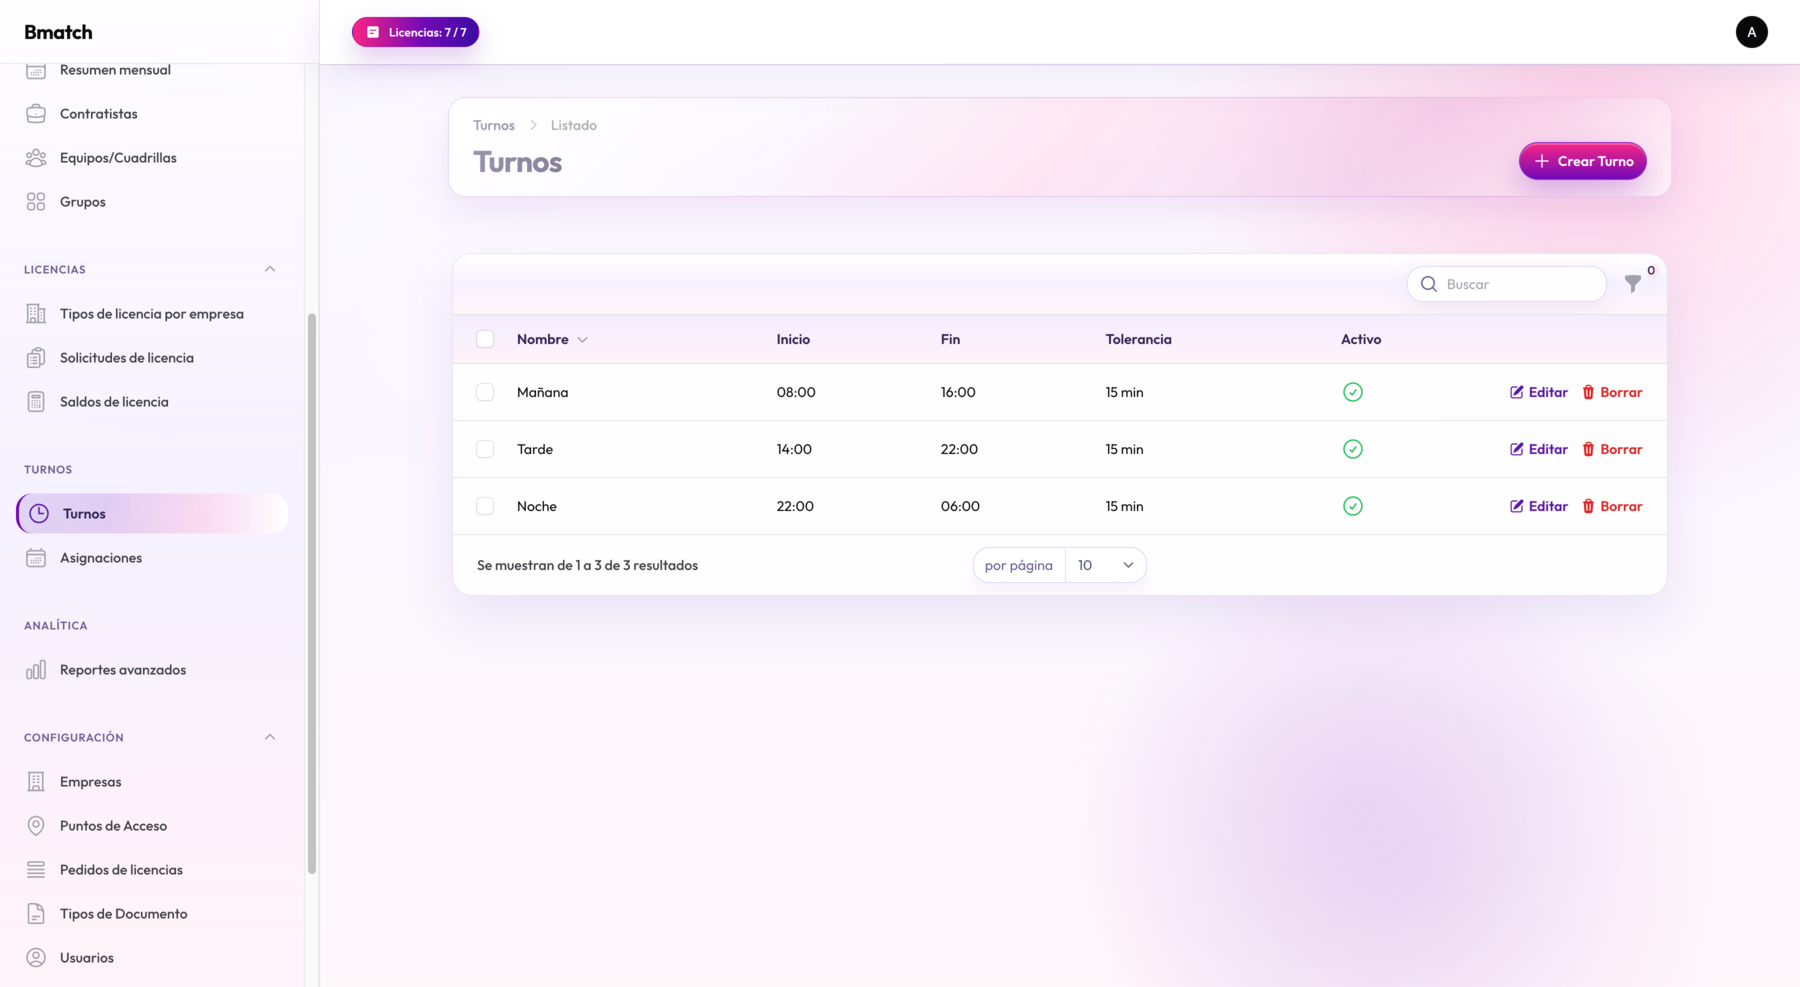The height and width of the screenshot is (987, 1800).
Task: Click the Solicitudes de licencia clipboard icon
Action: click(36, 358)
